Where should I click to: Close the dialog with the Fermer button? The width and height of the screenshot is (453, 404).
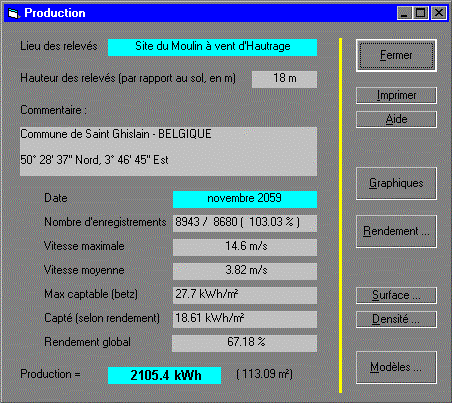396,56
